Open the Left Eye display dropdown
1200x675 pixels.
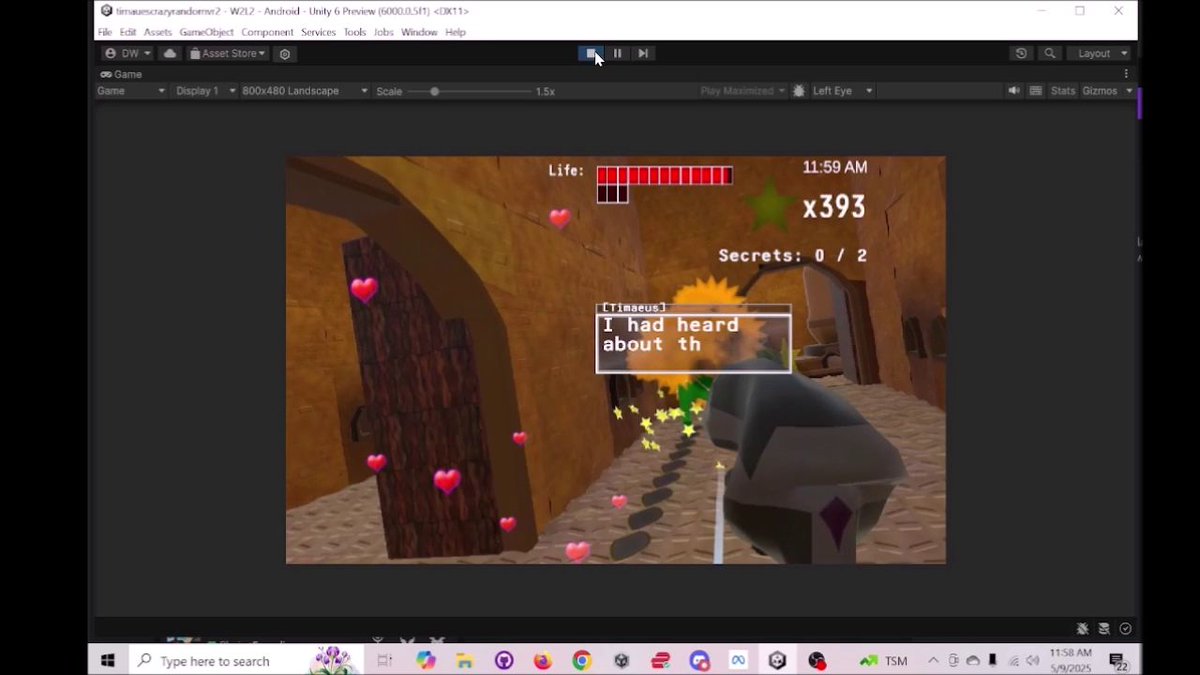(840, 90)
